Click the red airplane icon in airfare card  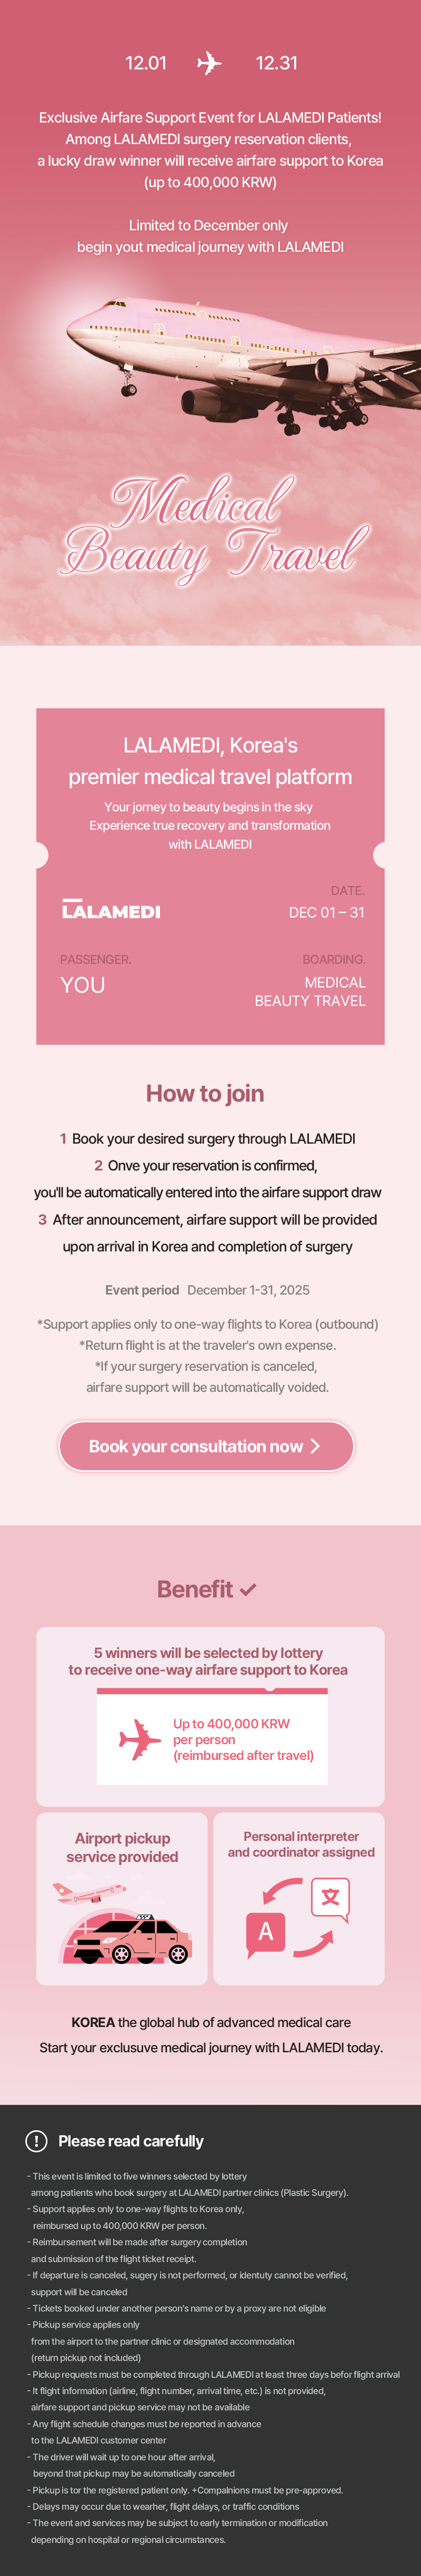click(139, 1739)
